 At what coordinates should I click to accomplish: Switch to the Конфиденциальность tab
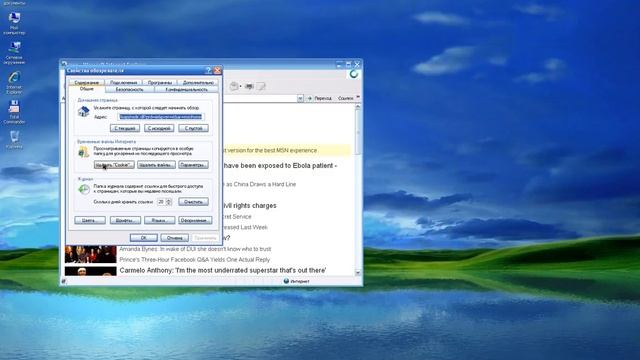pos(187,89)
